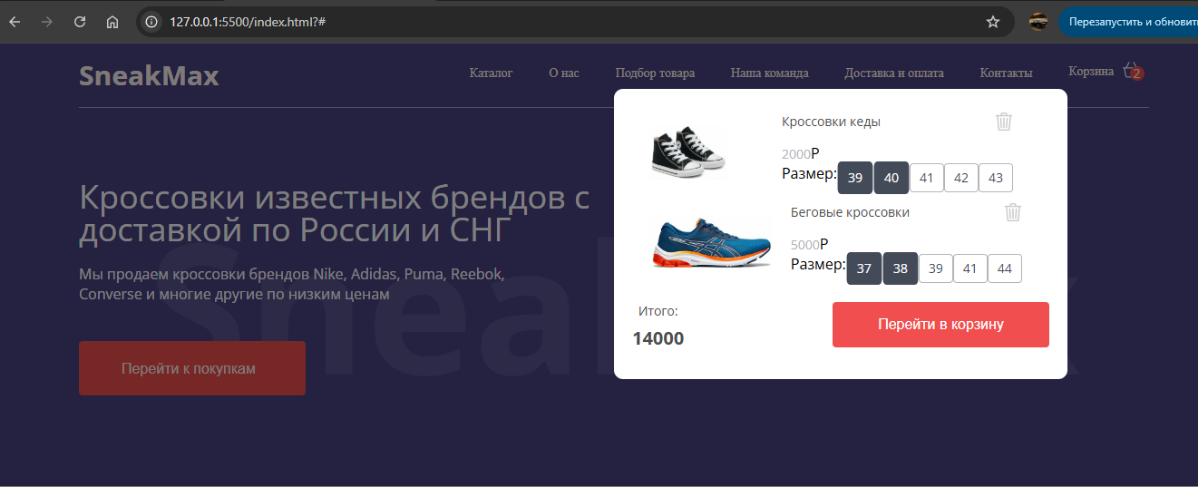1198x487 pixels.
Task: Deselect size 39 for Кроссовки кеды
Action: tap(854, 178)
